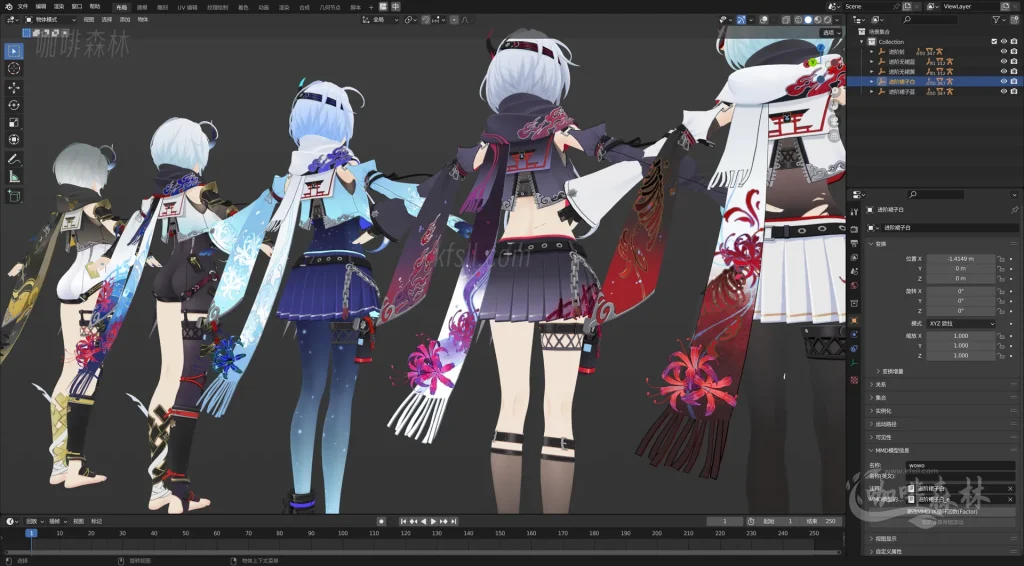This screenshot has height=566, width=1024.
Task: Click the timeline current frame field
Action: pos(725,521)
